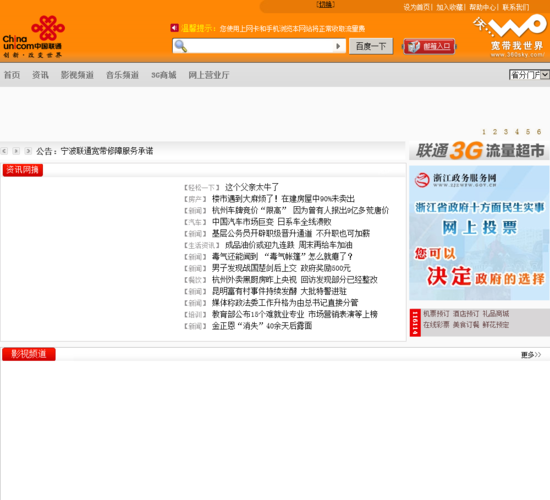The image size is (550, 500).
Task: Open the 联通3G流量超市 banner
Action: (479, 151)
